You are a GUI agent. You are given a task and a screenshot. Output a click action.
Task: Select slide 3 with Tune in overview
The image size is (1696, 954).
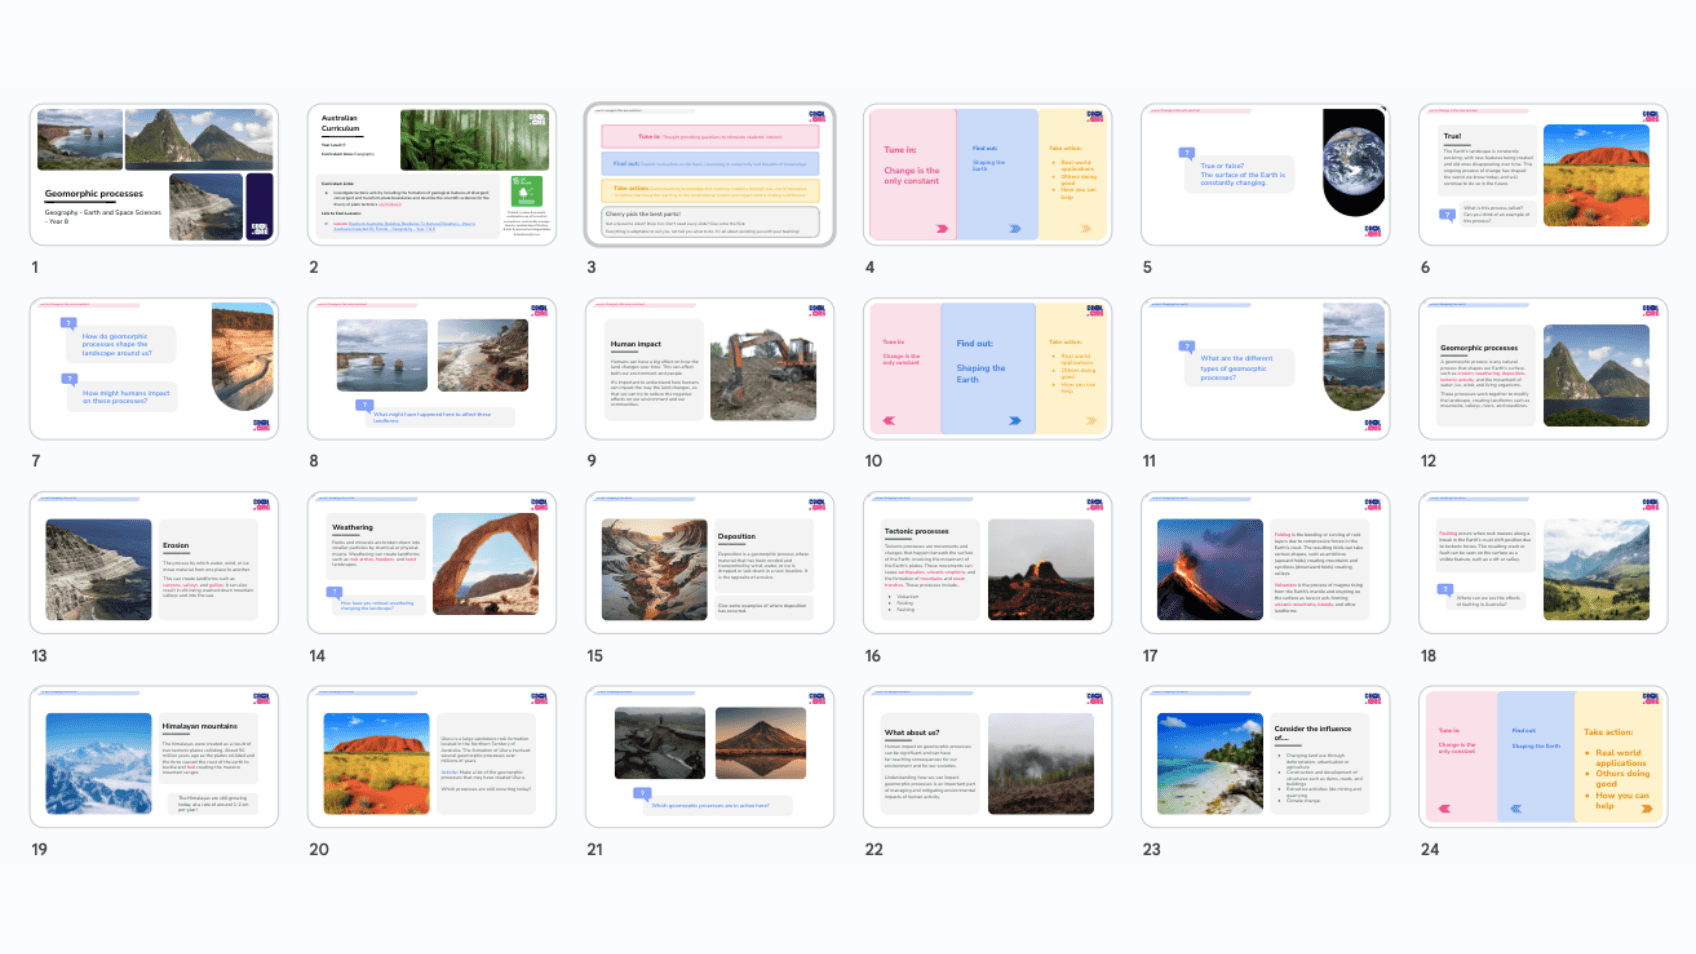pos(710,175)
